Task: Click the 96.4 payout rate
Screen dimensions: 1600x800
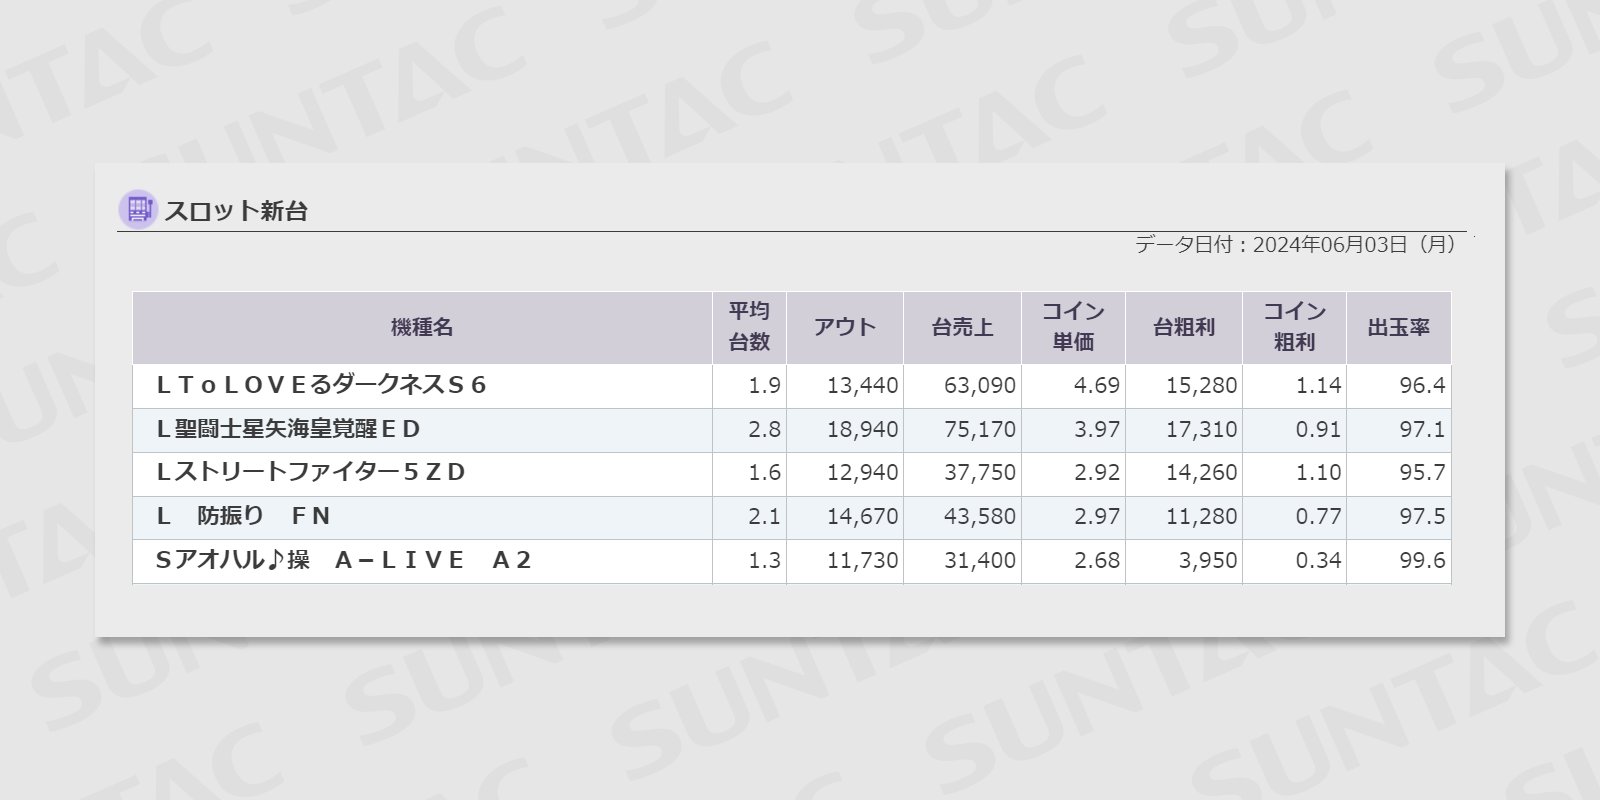Action: [1422, 386]
